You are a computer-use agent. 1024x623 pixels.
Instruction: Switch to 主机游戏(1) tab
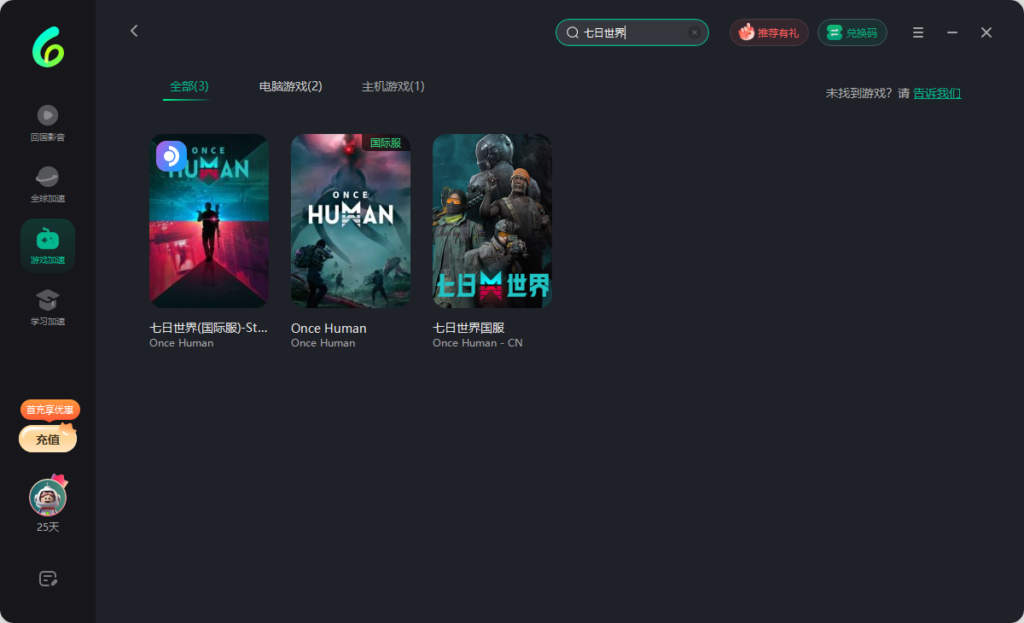click(393, 87)
